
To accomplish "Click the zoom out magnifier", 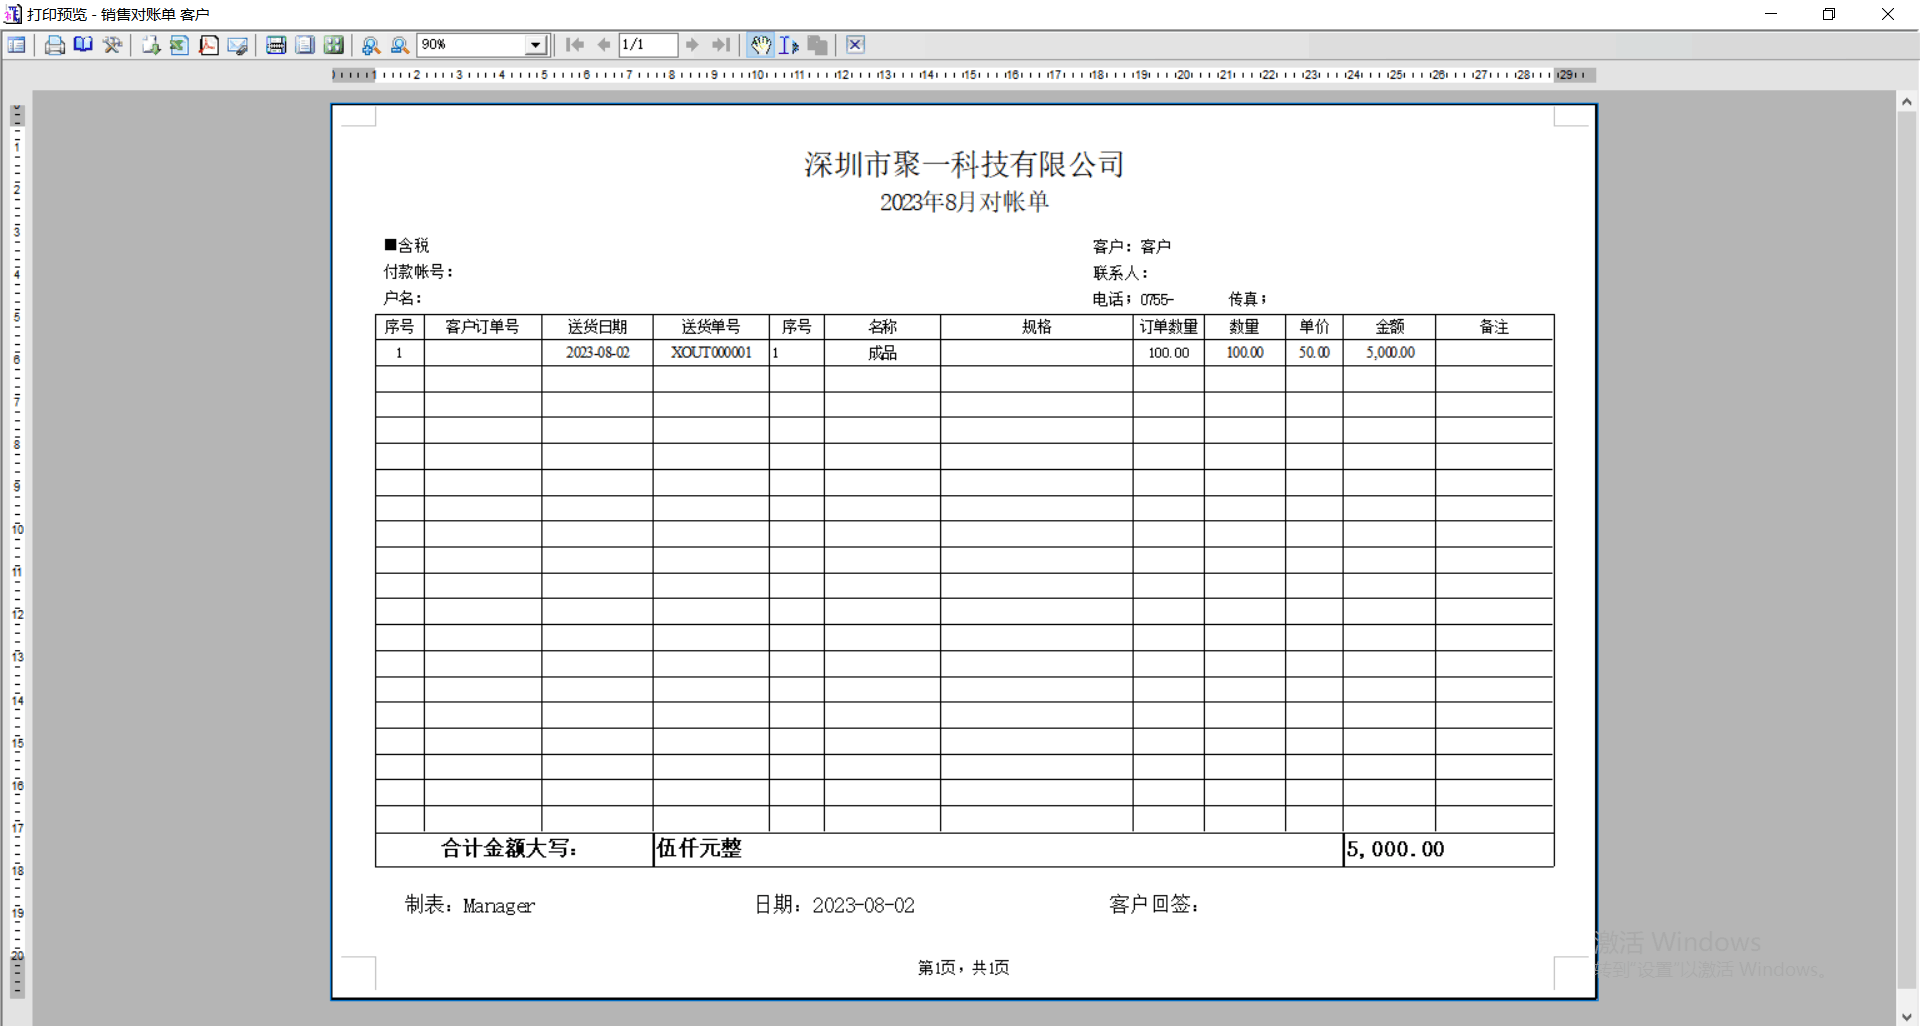I will (x=400, y=45).
